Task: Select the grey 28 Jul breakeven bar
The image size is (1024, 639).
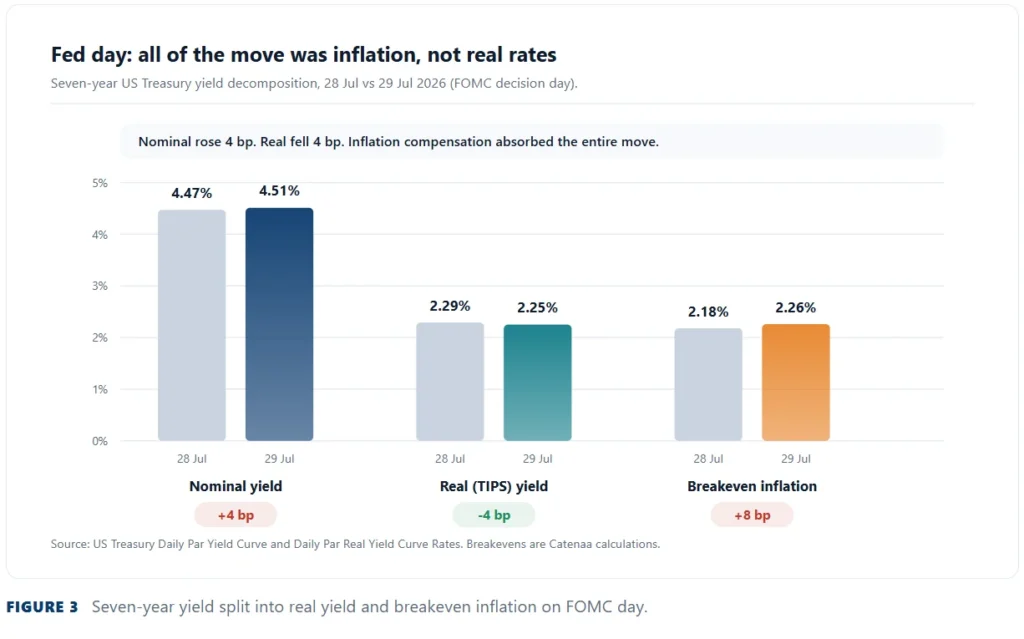Action: tap(708, 385)
